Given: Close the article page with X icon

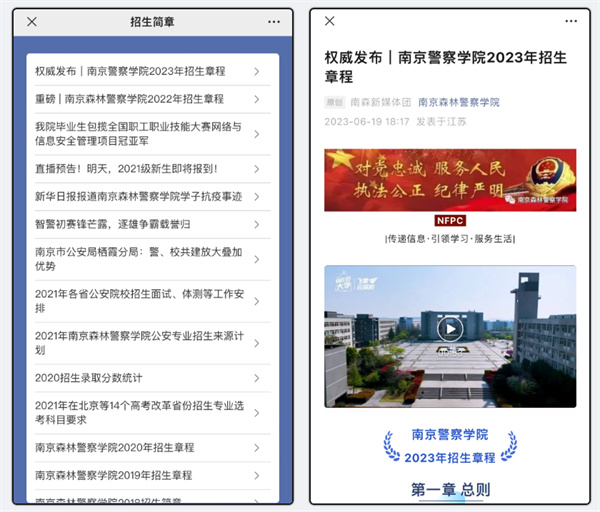Looking at the screenshot, I should tap(329, 21).
